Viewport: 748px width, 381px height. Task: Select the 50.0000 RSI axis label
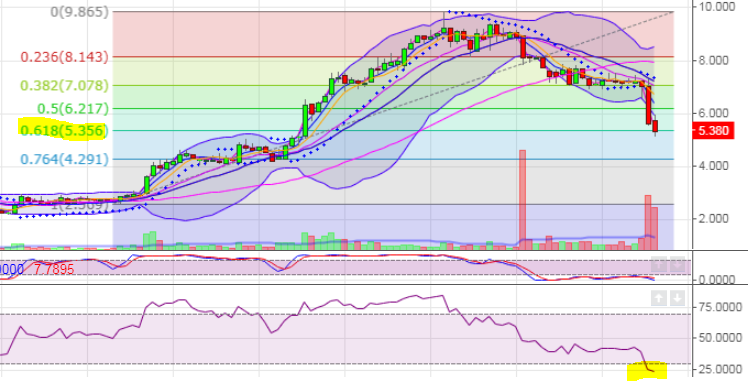pos(714,338)
